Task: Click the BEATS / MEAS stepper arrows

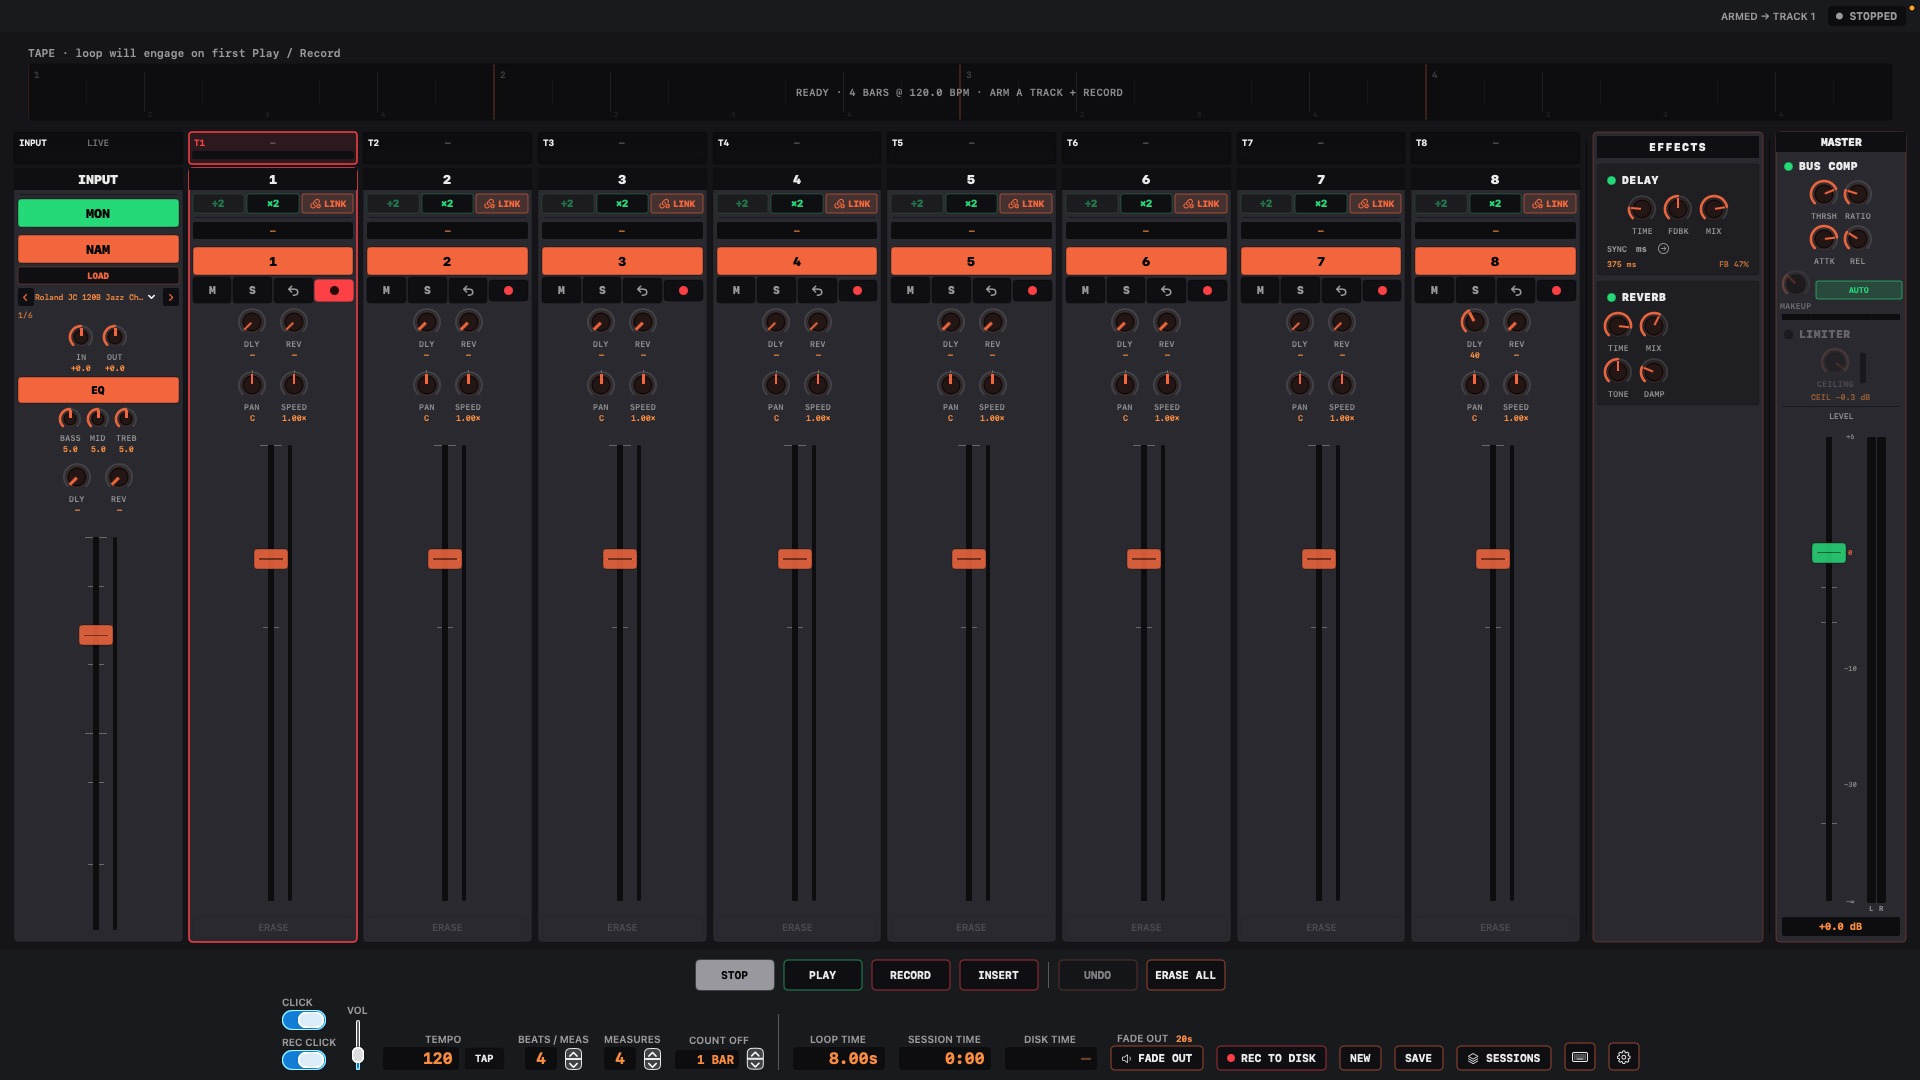Action: (x=574, y=1059)
